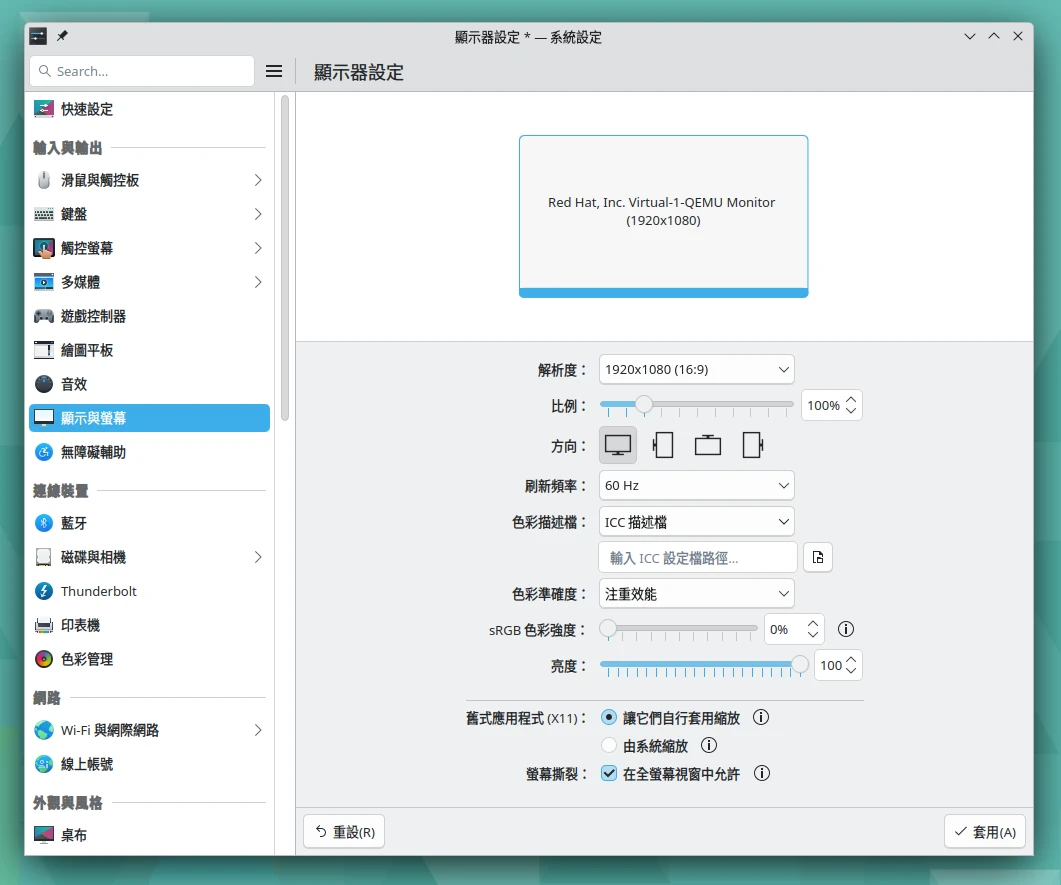
Task: Choose the last portrait orientation icon
Action: [x=753, y=445]
